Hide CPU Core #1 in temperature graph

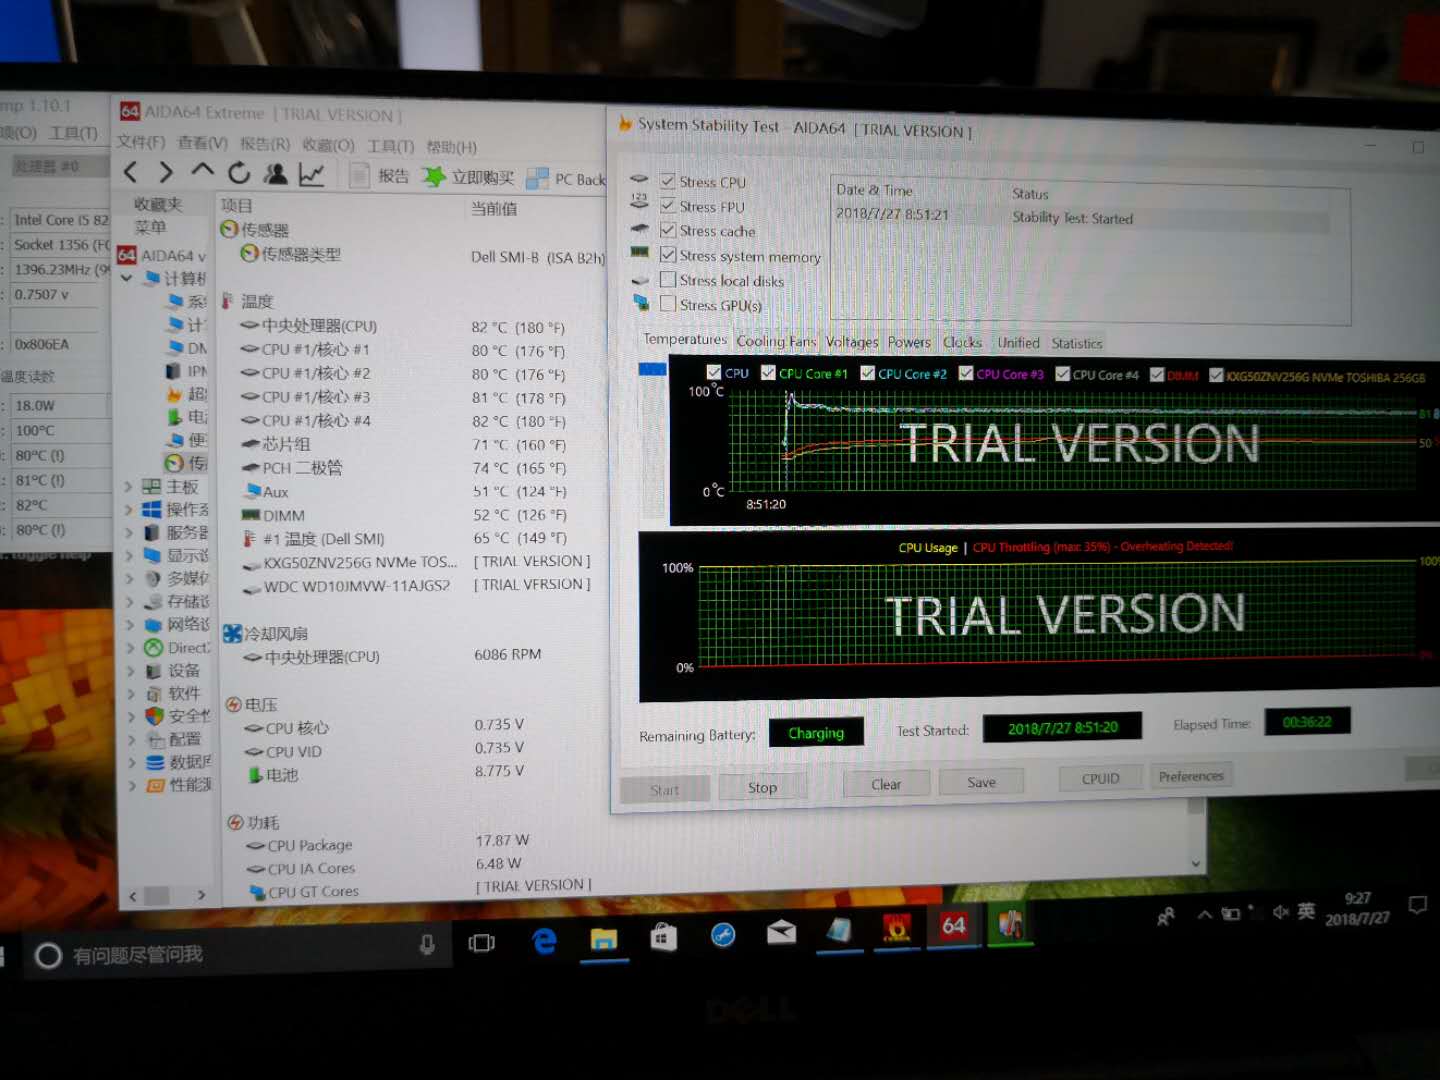(x=768, y=373)
